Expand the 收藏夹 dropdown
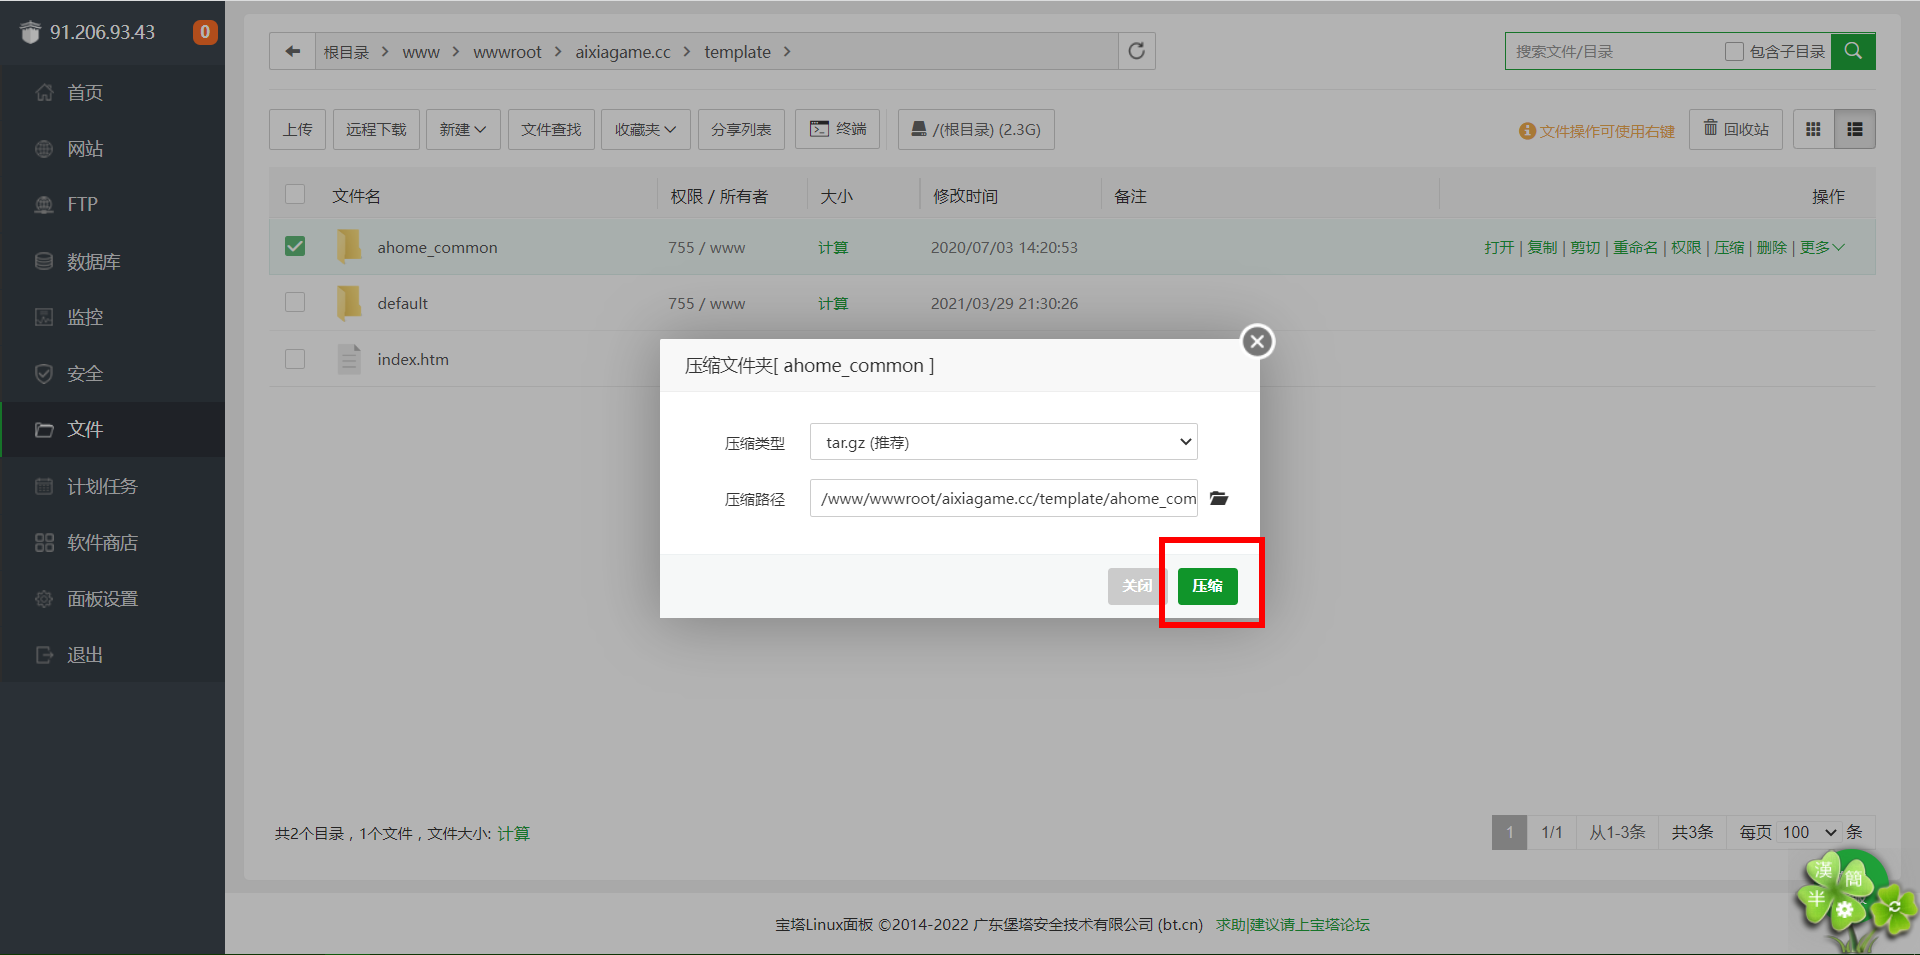 tap(645, 129)
